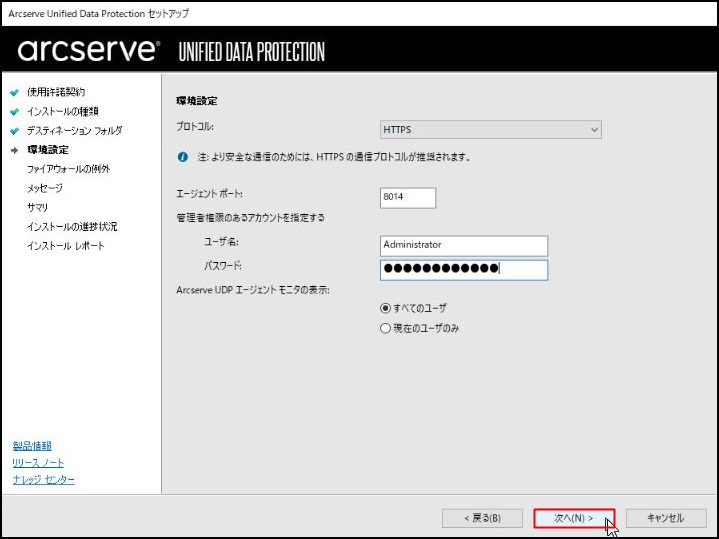Click the 環境設定 heading in main panel

(x=197, y=101)
